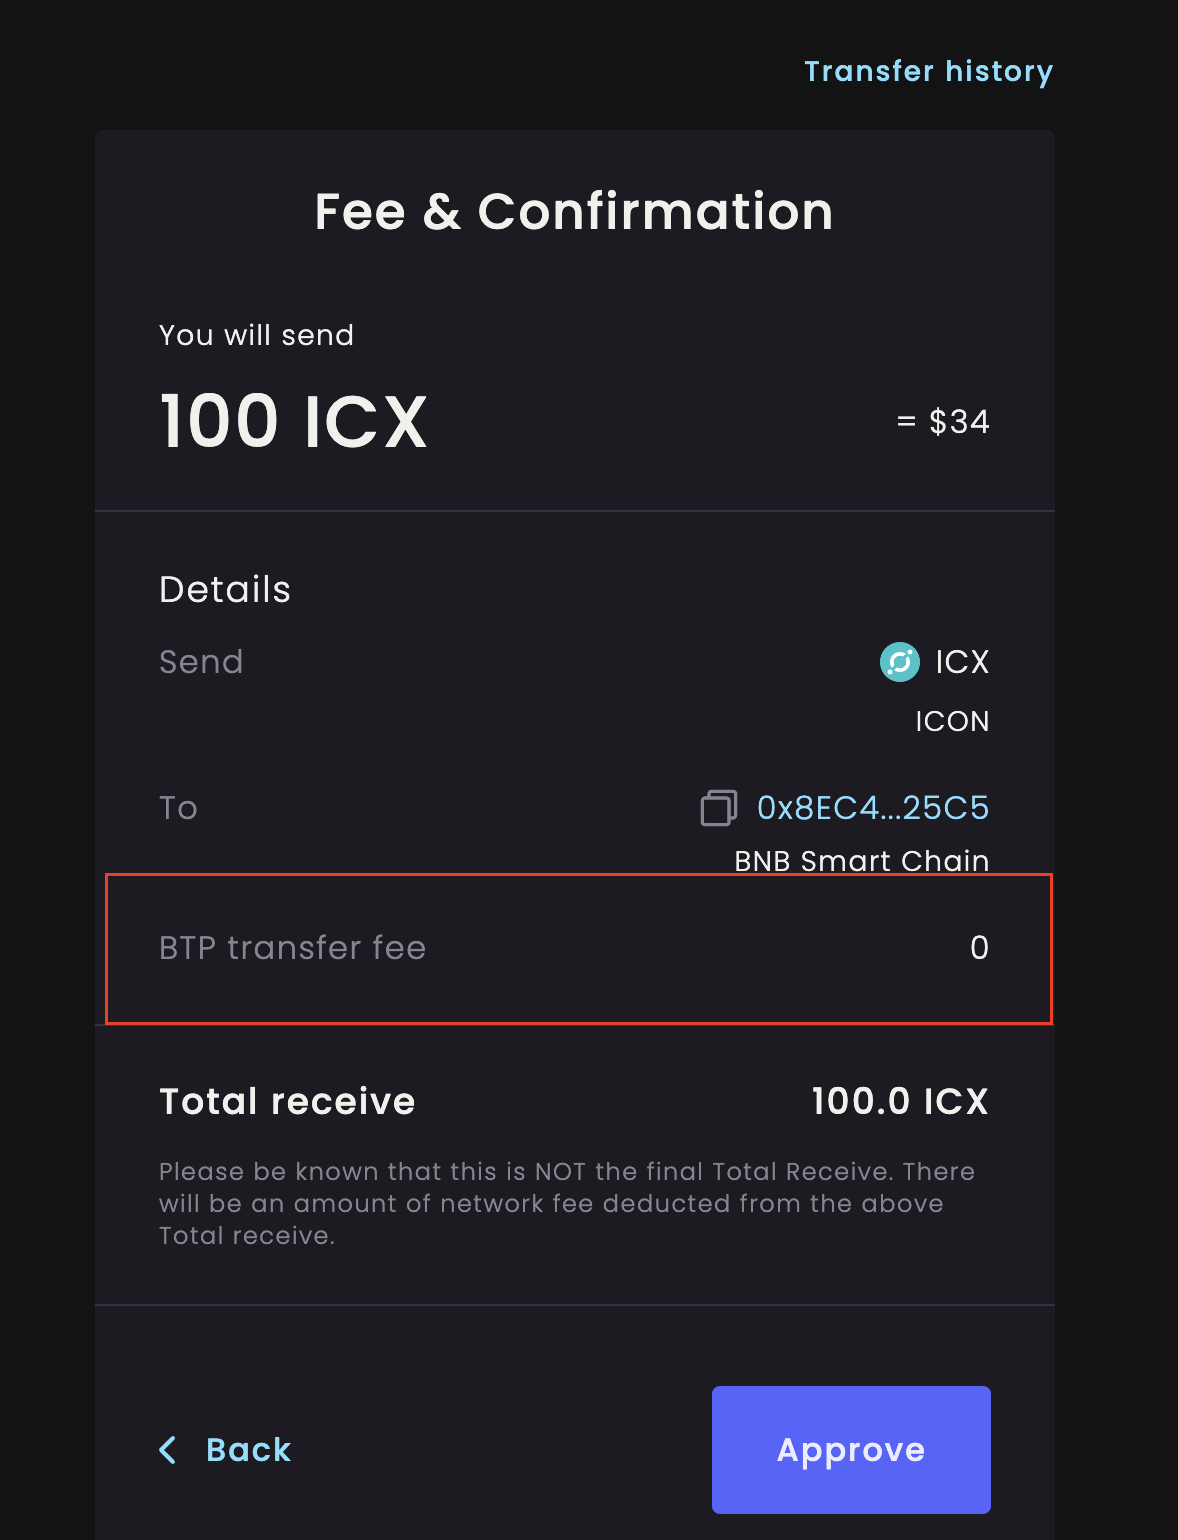Select the Fee & Confirmation heading

pyautogui.click(x=573, y=211)
